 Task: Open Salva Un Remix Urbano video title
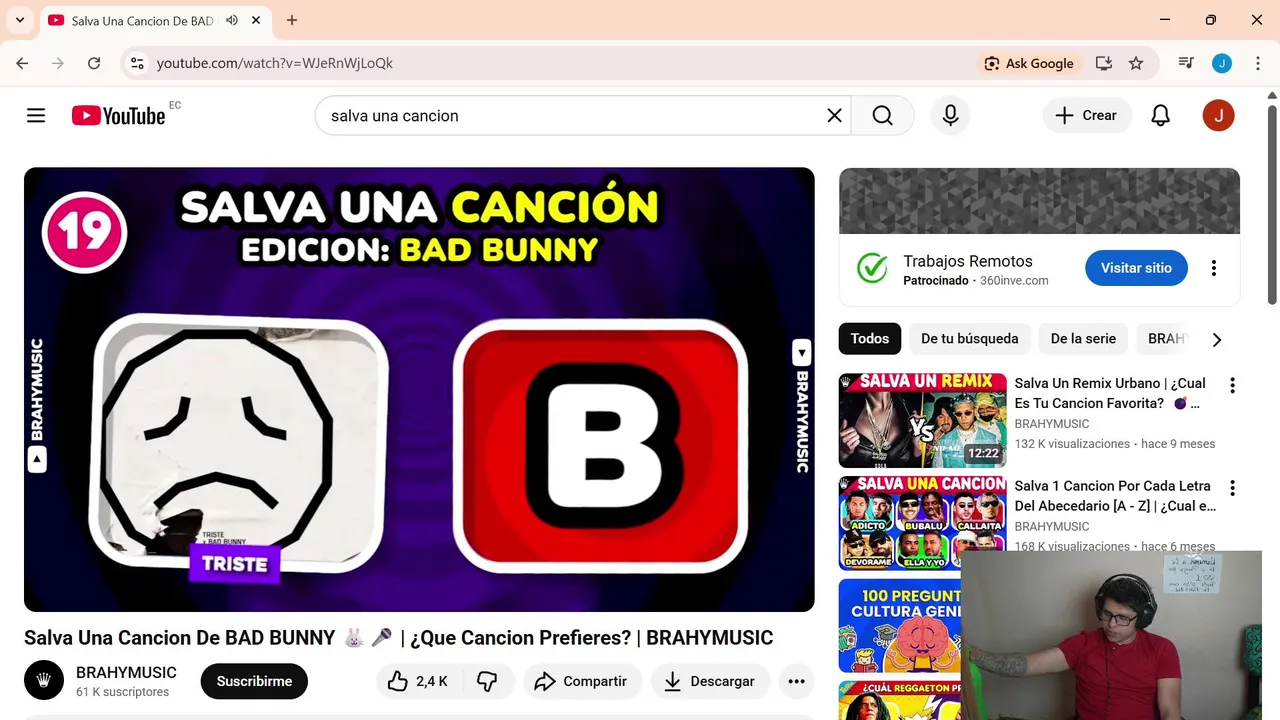tap(1111, 393)
